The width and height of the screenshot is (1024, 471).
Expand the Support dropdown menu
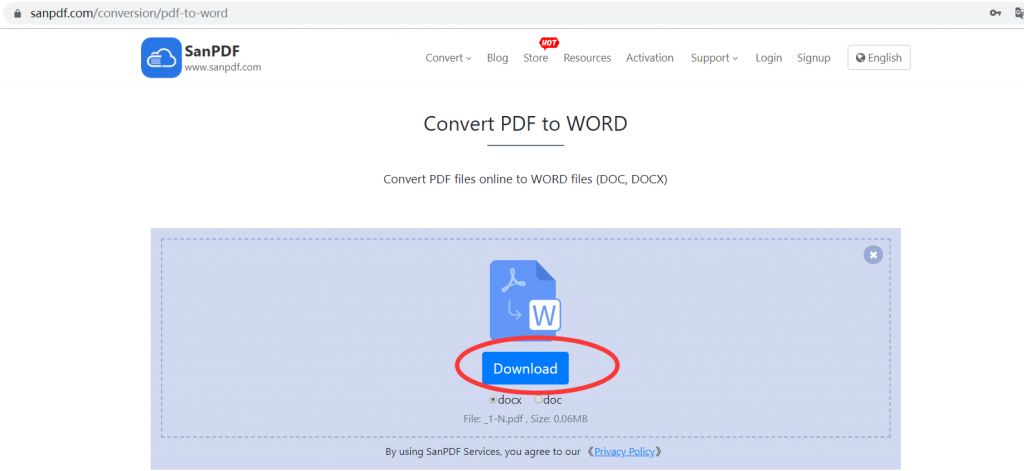(x=714, y=58)
